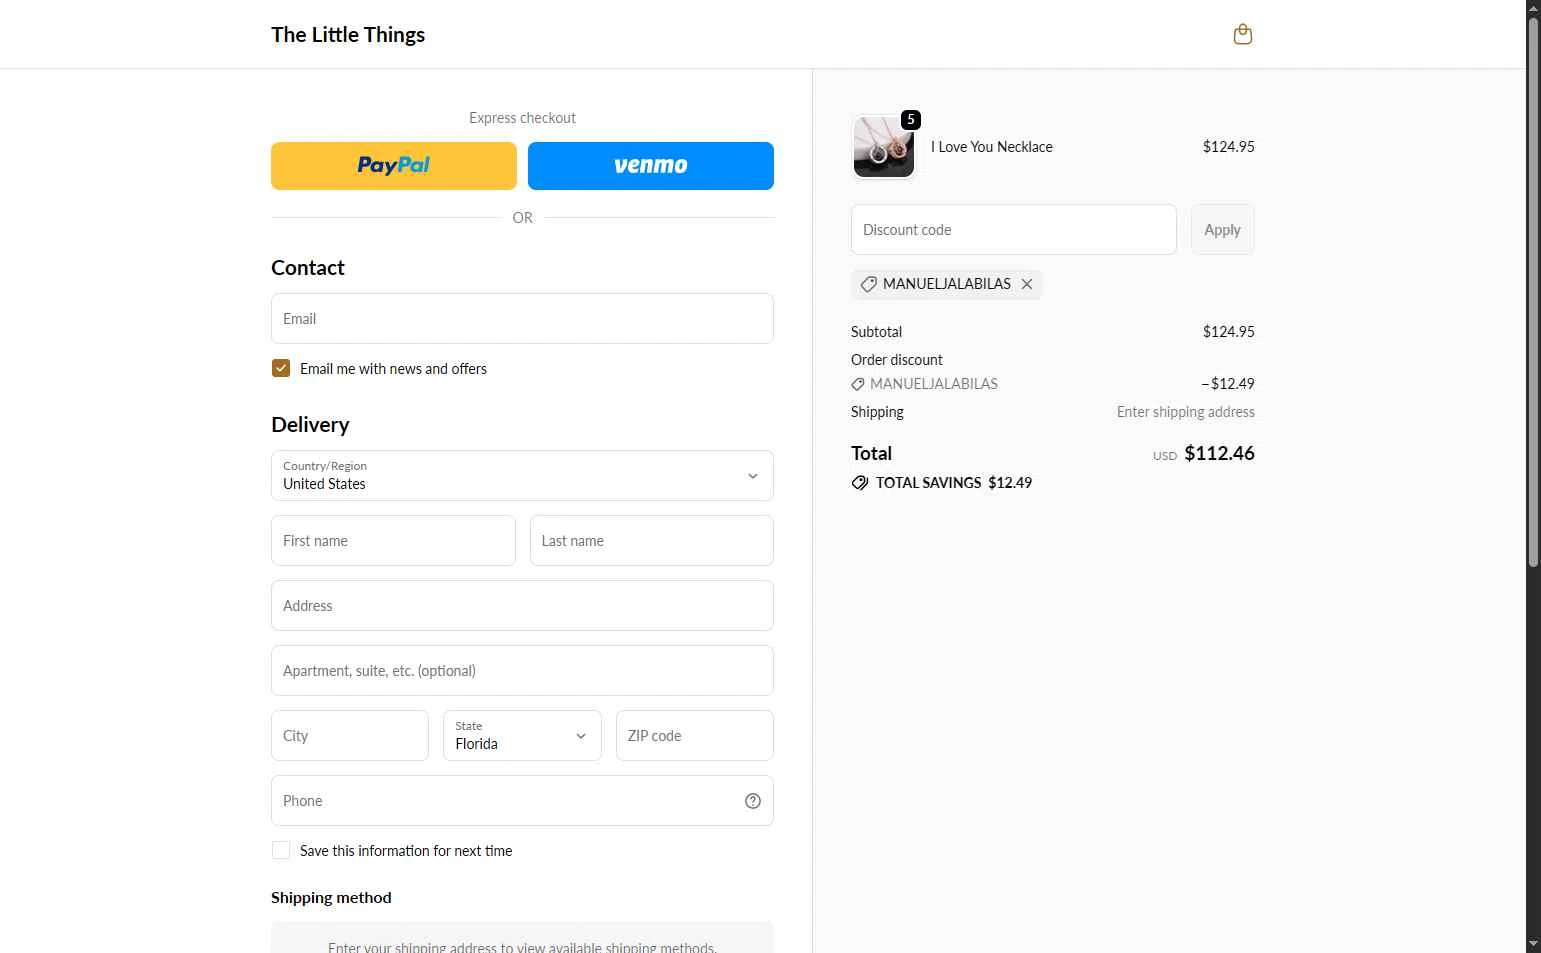Click the quantity badge showing 5

[x=910, y=119]
